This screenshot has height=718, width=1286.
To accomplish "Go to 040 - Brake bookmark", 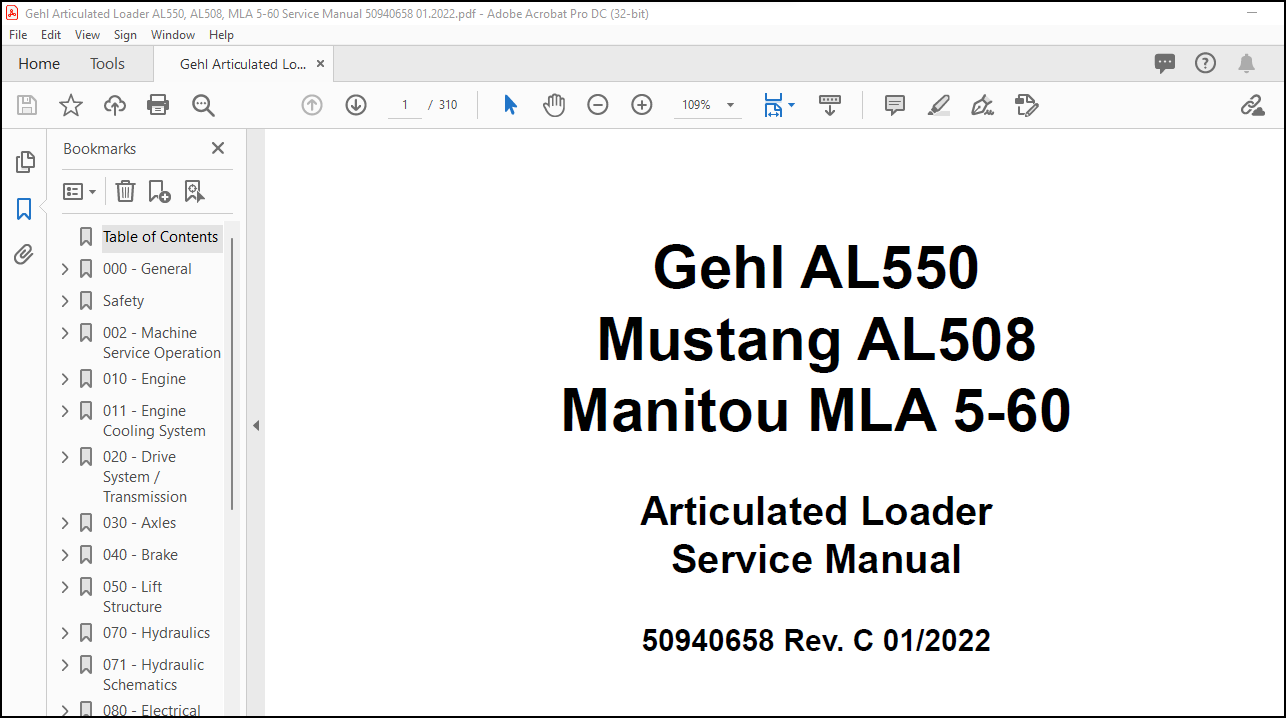I will coord(140,555).
